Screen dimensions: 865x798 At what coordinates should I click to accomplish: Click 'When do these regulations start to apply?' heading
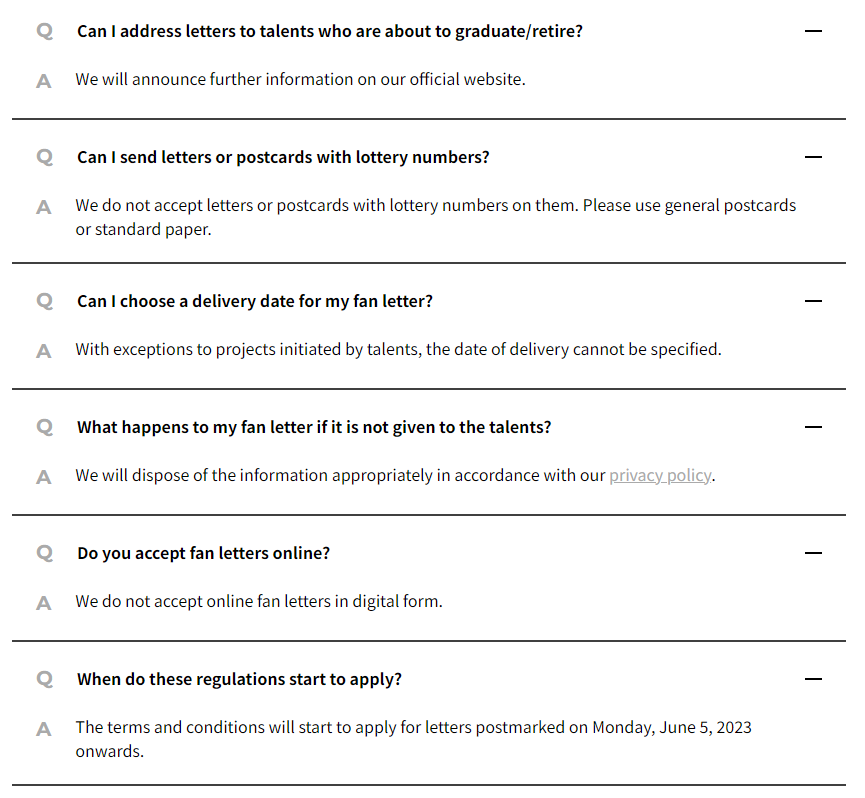(239, 679)
